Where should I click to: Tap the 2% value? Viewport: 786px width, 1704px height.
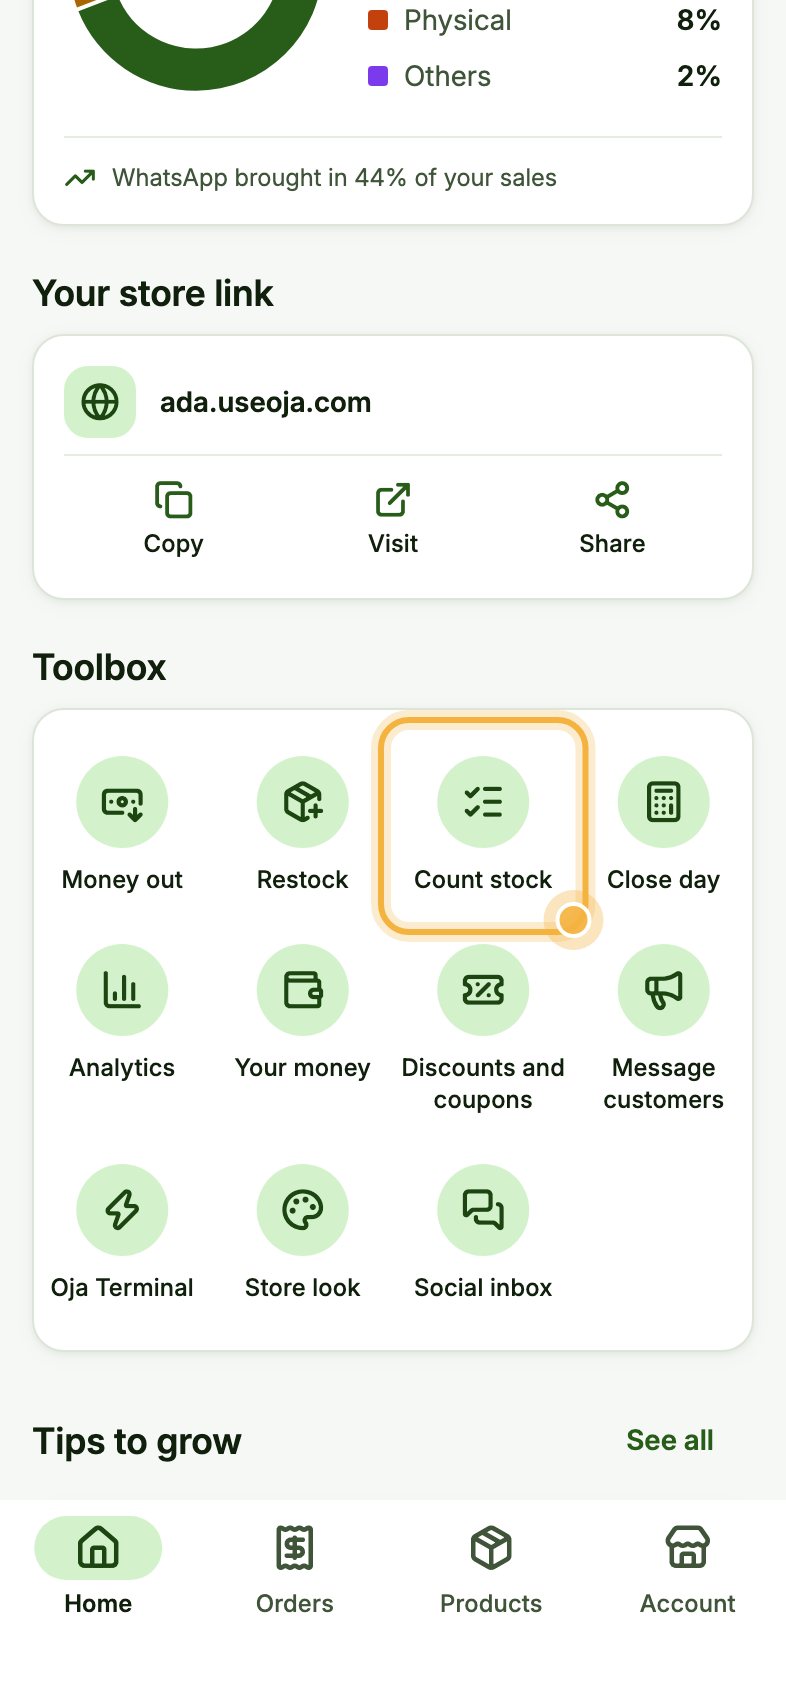pyautogui.click(x=698, y=76)
